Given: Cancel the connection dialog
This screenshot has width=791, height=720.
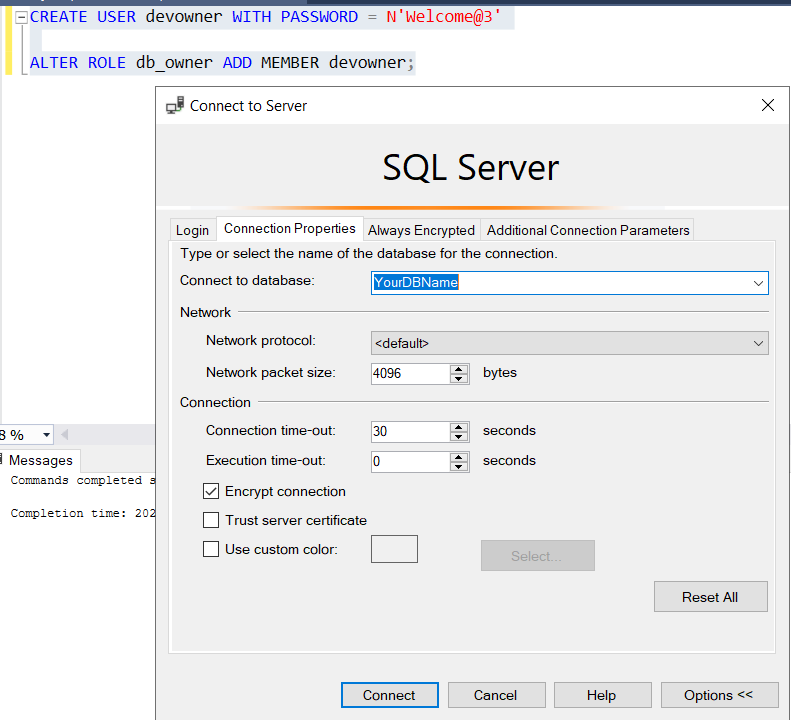Looking at the screenshot, I should tap(496, 695).
